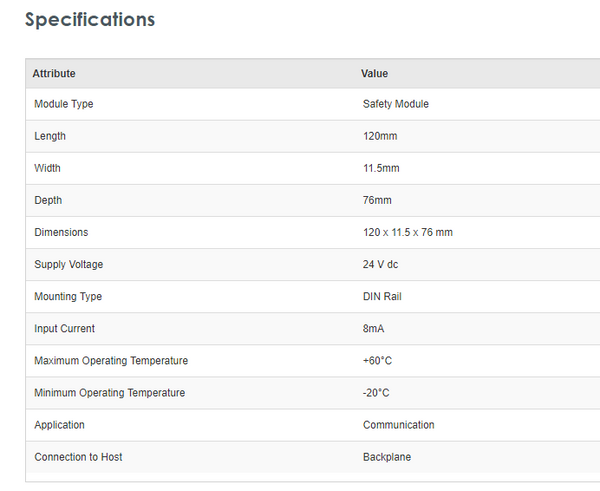Click the Value column header
The width and height of the screenshot is (600, 491).
[374, 73]
